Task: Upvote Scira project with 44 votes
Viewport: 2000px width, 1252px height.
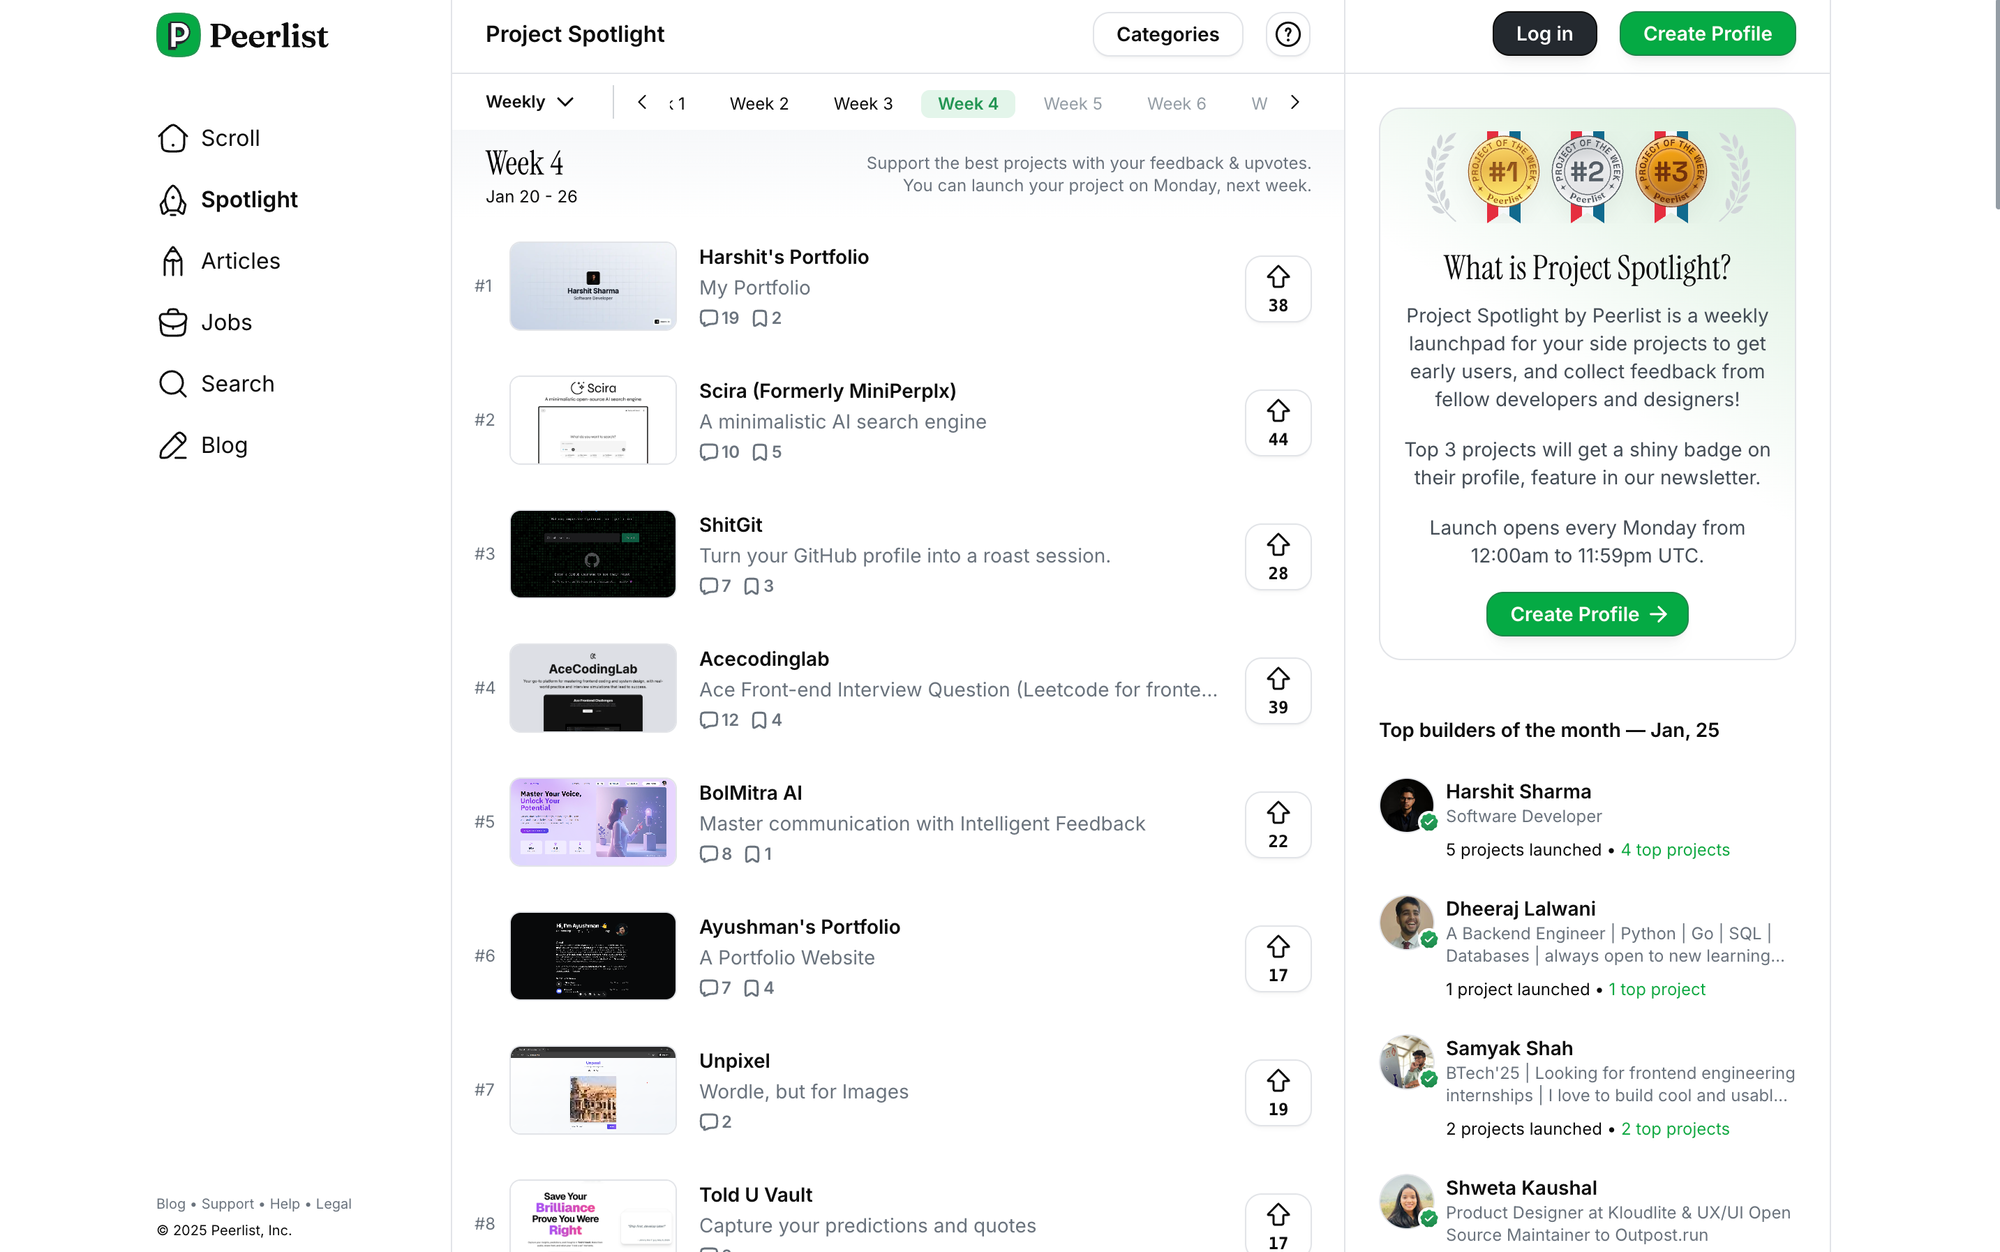Action: pos(1278,423)
